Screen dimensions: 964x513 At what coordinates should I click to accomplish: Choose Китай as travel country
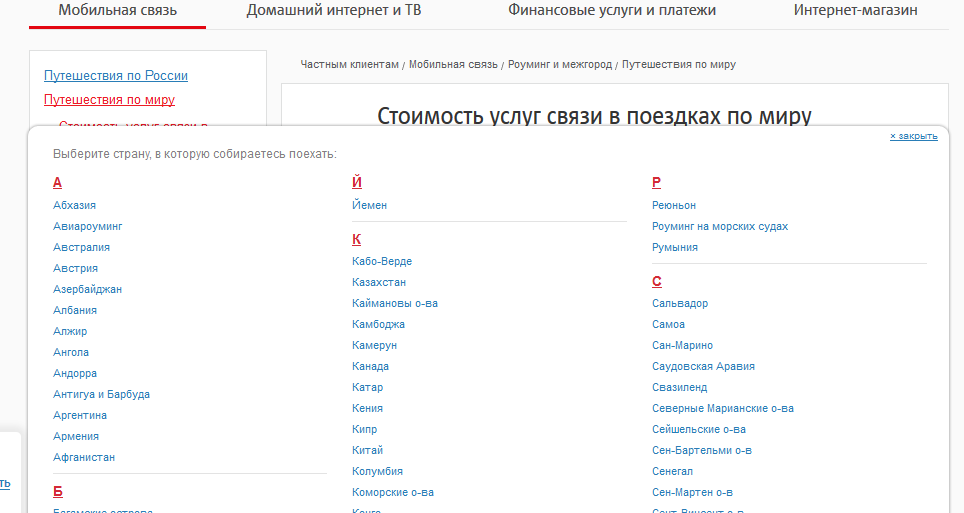point(367,450)
